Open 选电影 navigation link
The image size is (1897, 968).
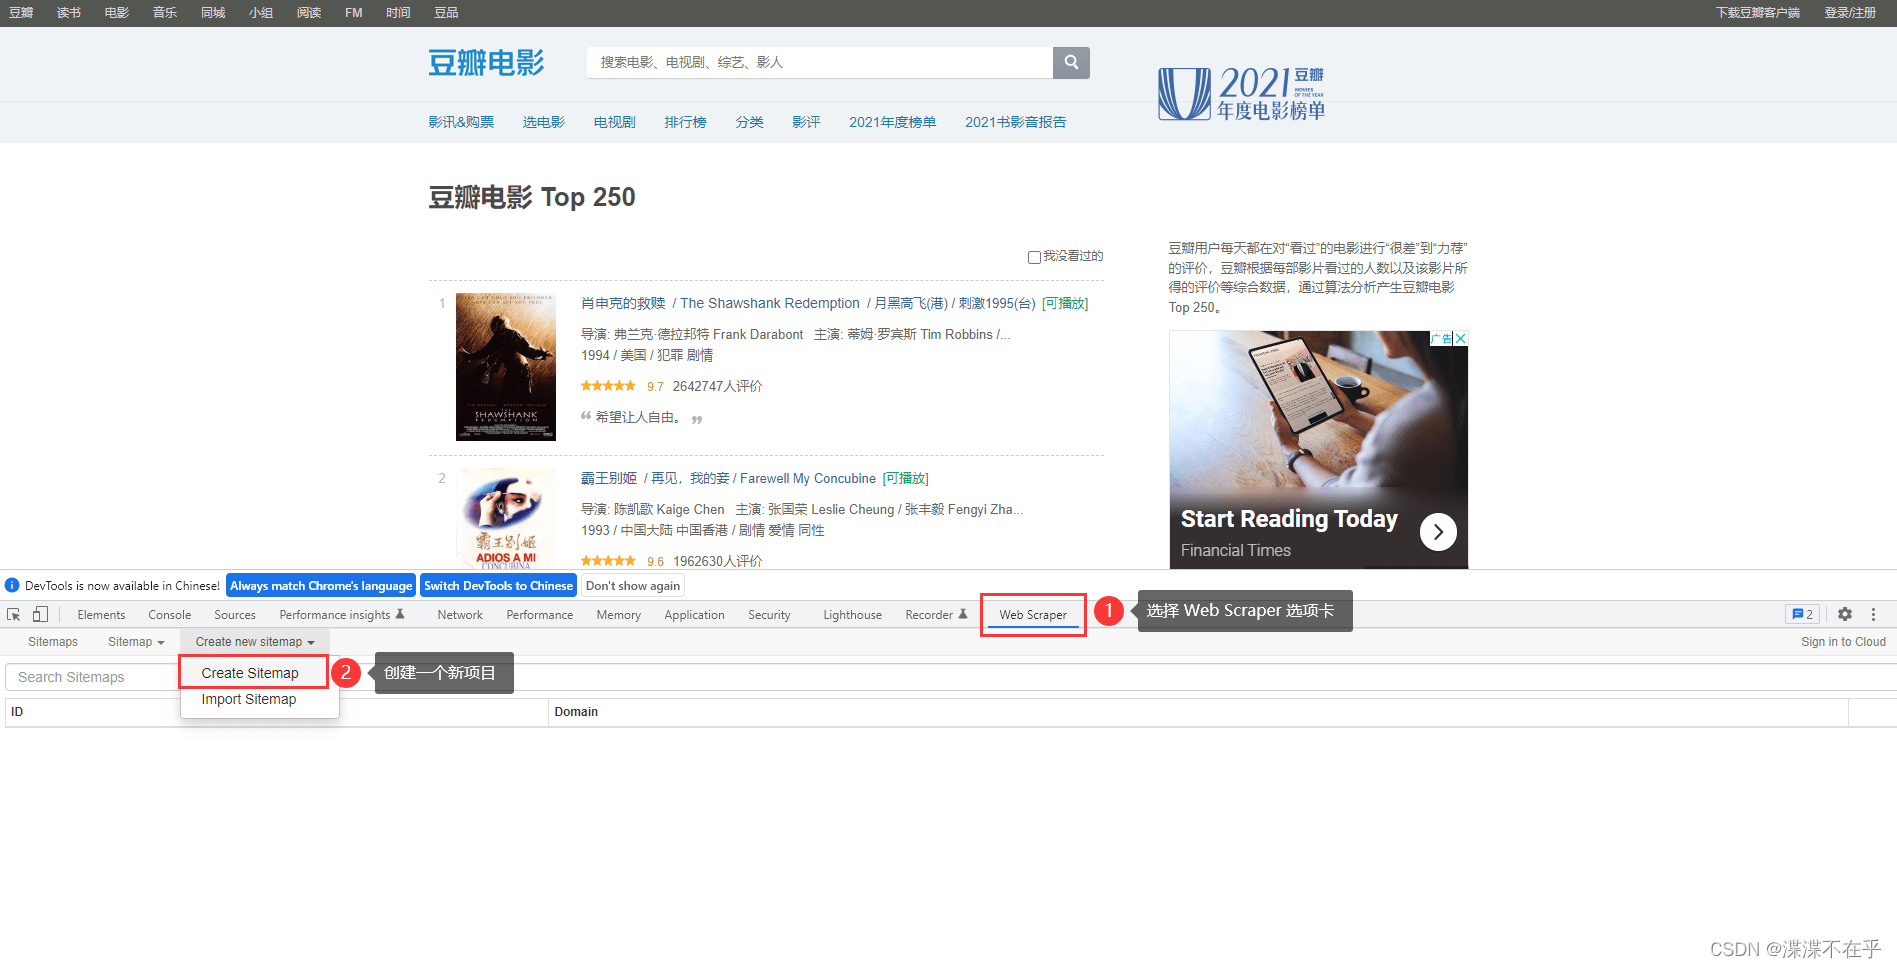click(x=544, y=122)
